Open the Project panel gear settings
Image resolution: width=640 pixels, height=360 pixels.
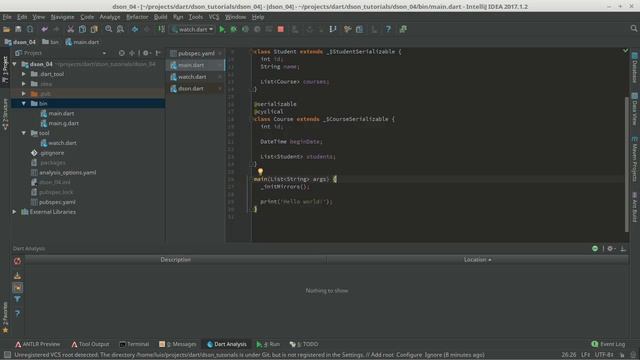pos(146,53)
